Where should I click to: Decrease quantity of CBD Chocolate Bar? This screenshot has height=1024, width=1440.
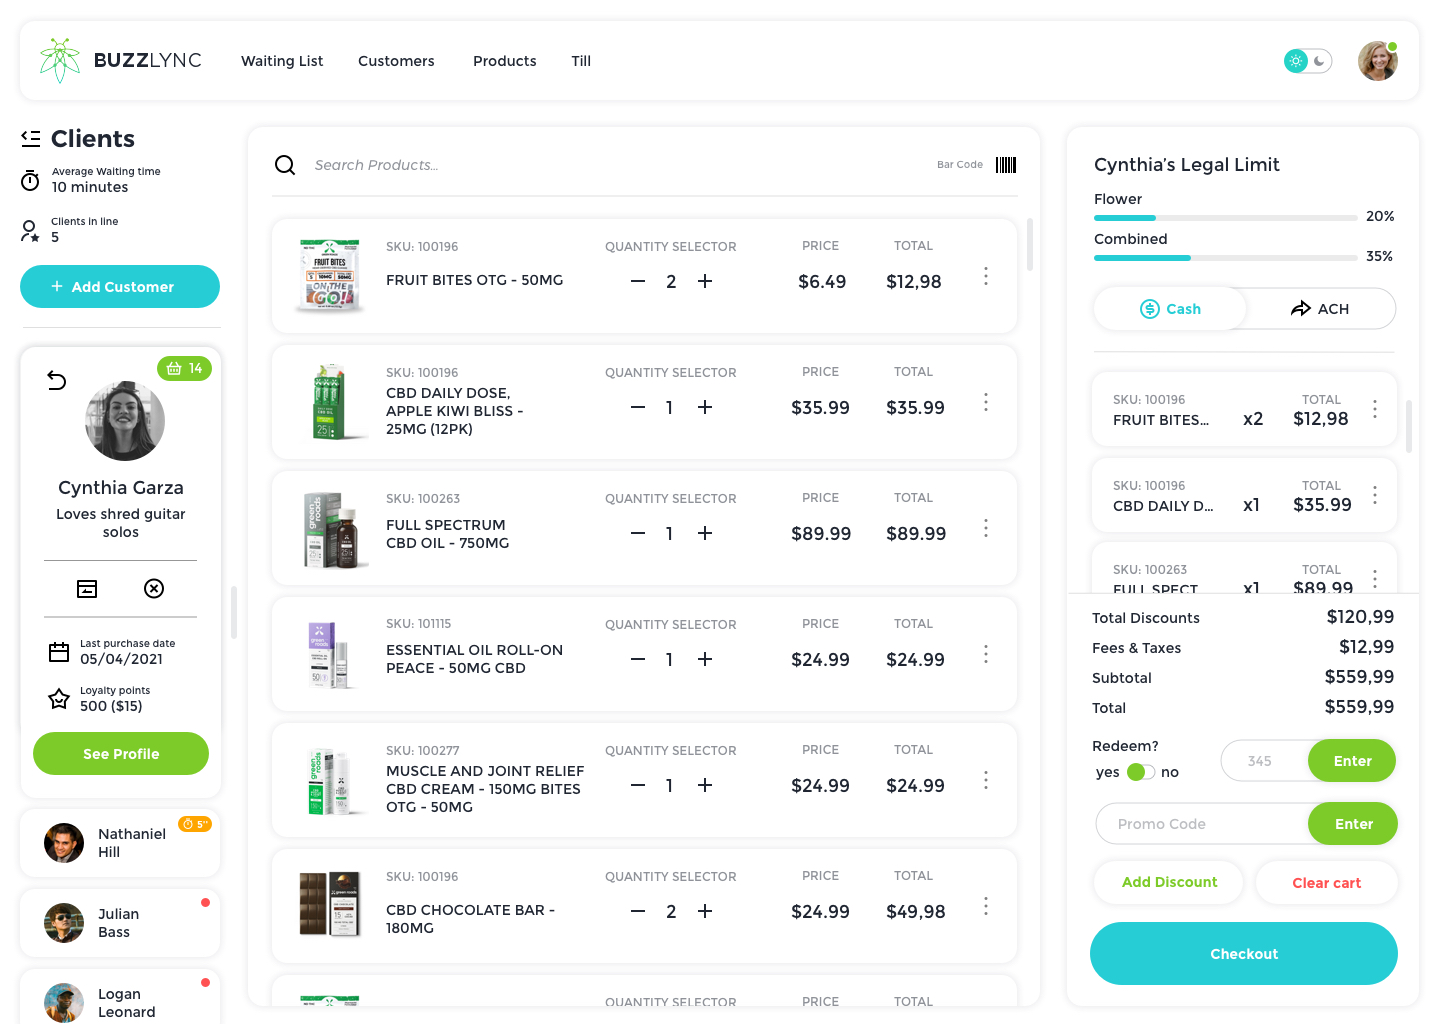tap(638, 912)
